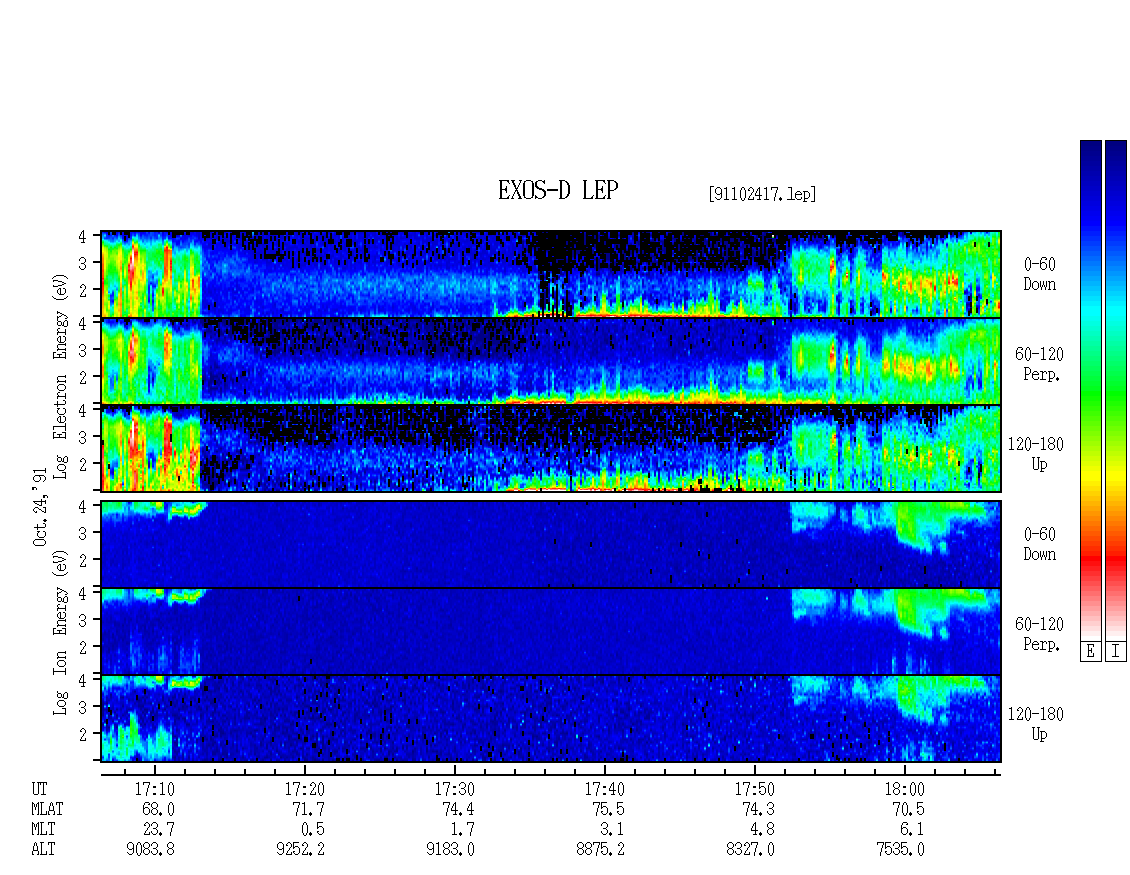Click the MLAT row header
The width and height of the screenshot is (1130, 875).
click(47, 809)
